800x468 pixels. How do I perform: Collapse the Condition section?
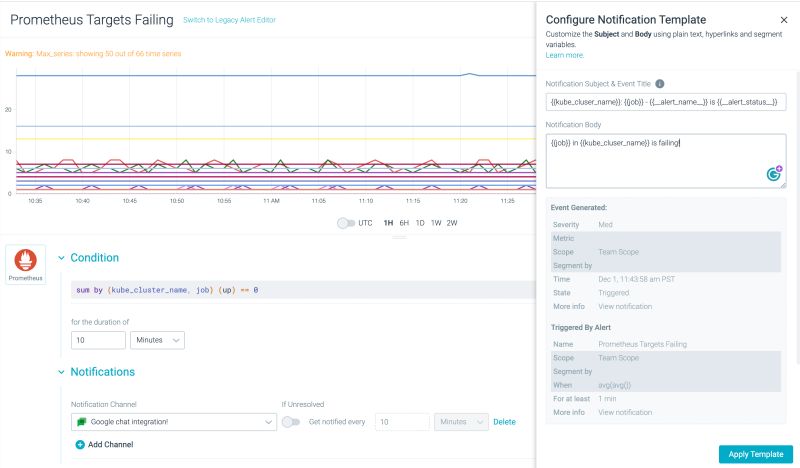click(61, 258)
